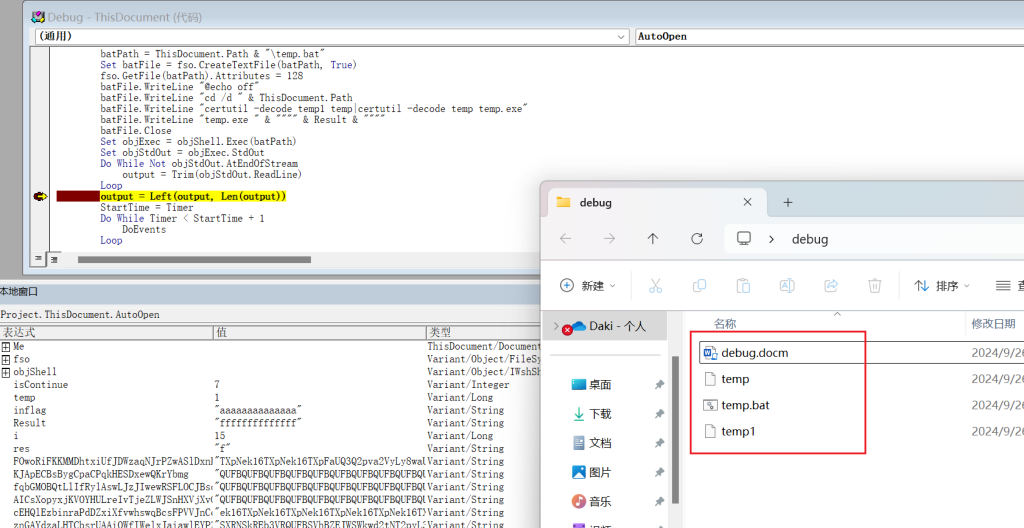Click the highlighted output = Left(output...) line
Image resolution: width=1024 pixels, height=528 pixels.
click(193, 197)
